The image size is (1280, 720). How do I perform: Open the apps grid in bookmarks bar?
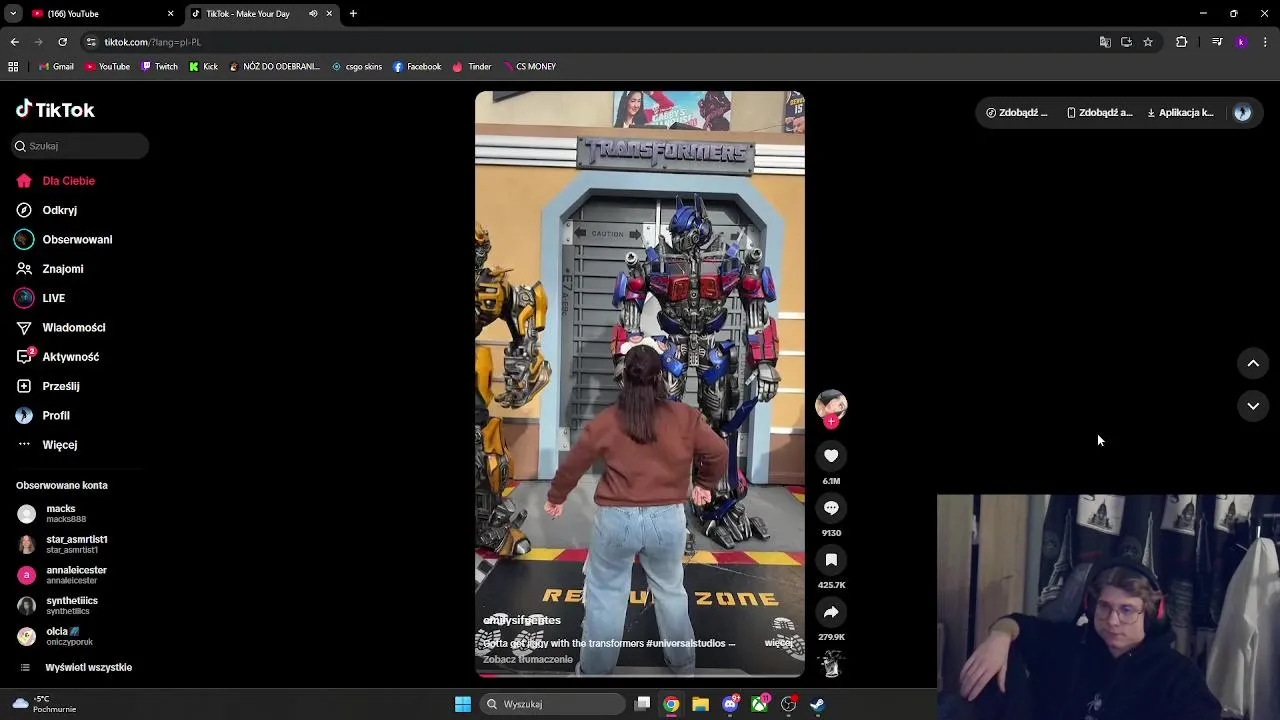tap(13, 67)
